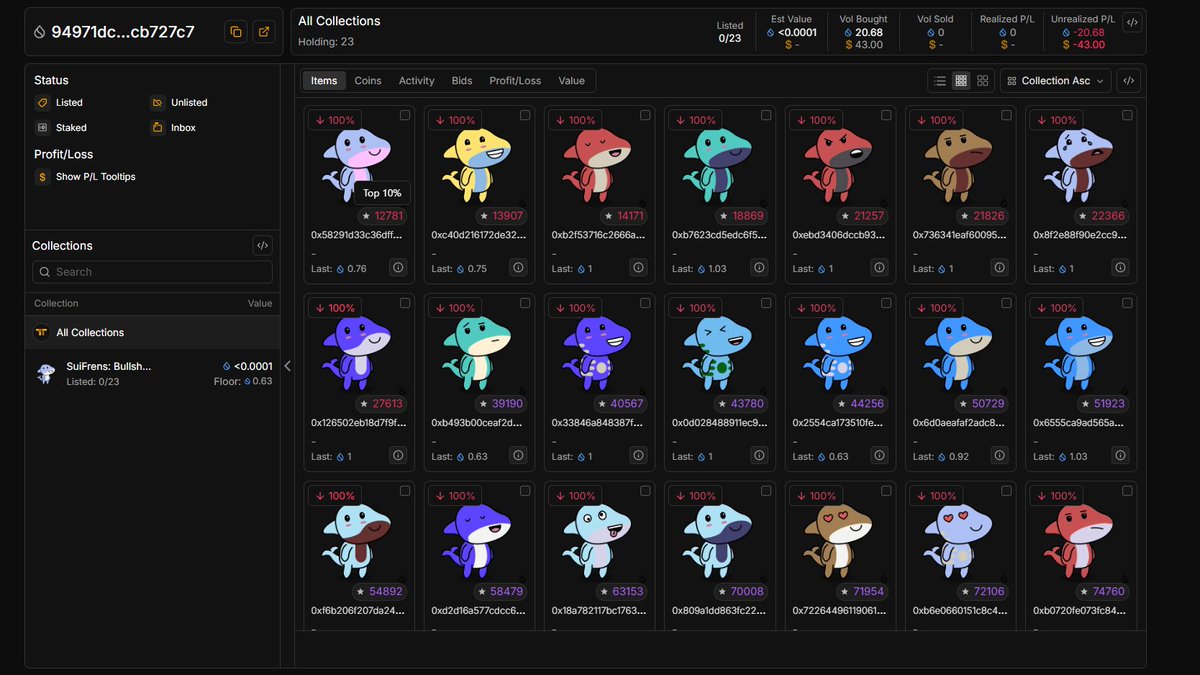Image resolution: width=1200 pixels, height=675 pixels.
Task: Click the rank badge 12781
Action: coord(384,216)
